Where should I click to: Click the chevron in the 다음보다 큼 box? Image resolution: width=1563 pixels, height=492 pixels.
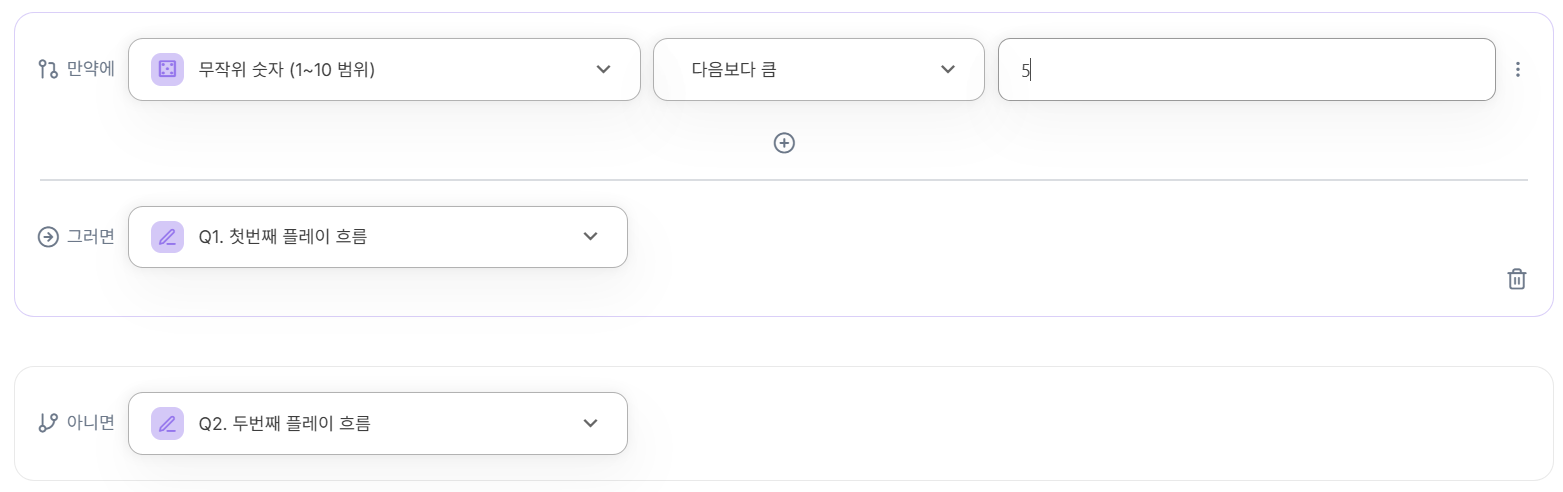coord(948,69)
